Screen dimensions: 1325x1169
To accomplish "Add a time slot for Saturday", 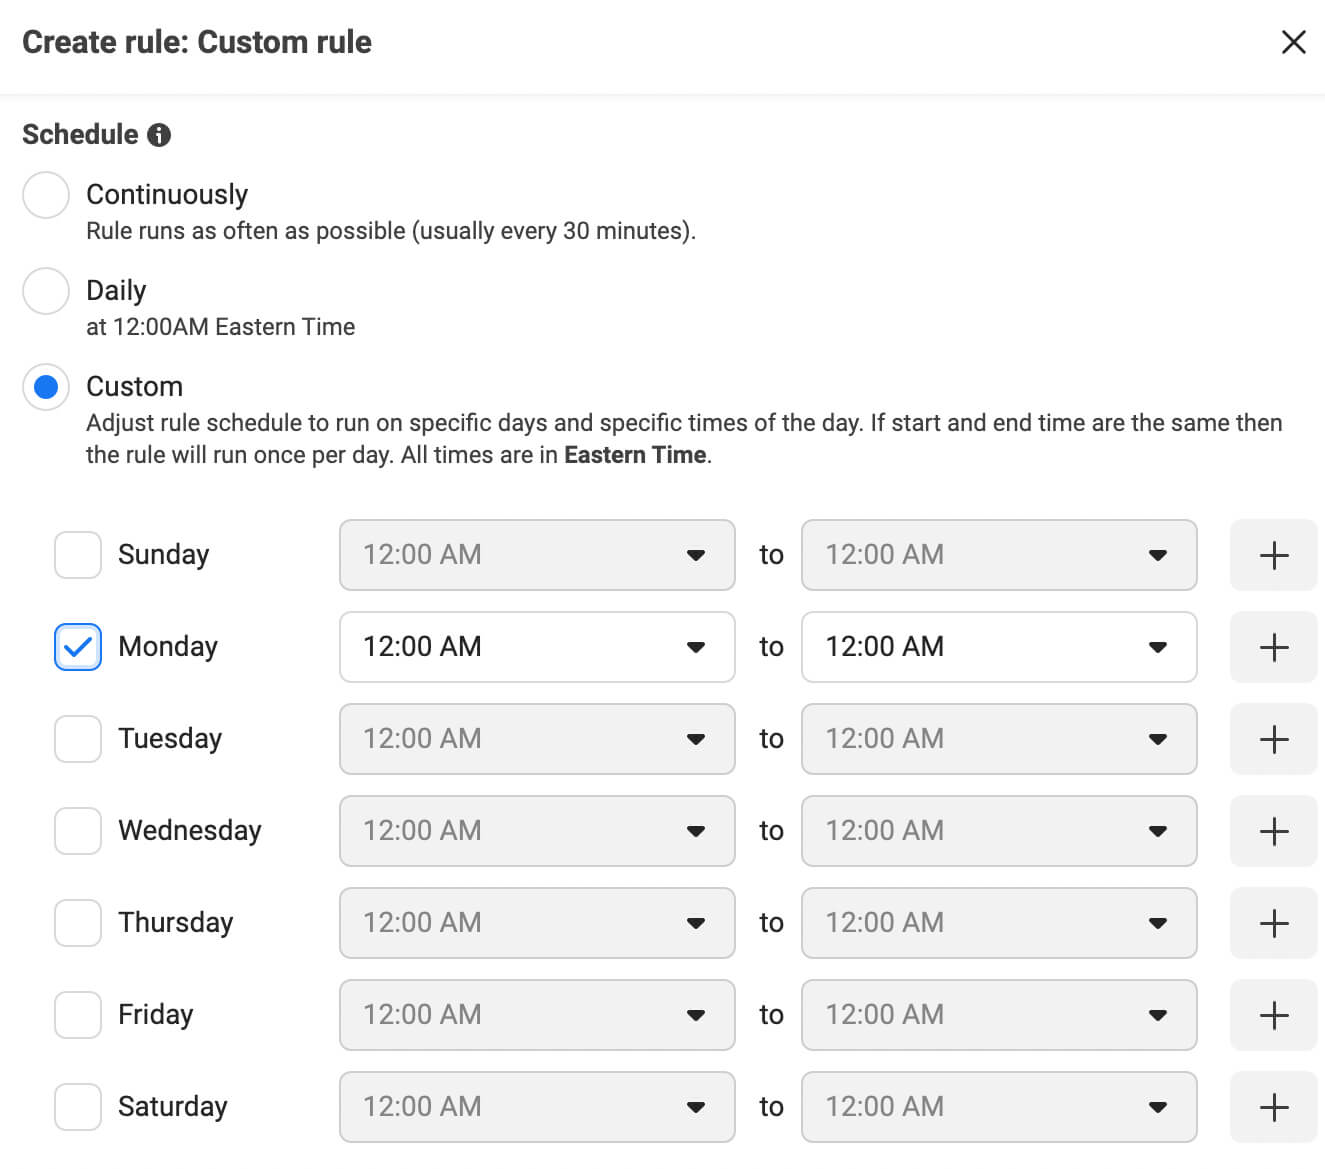I will tap(1273, 1107).
